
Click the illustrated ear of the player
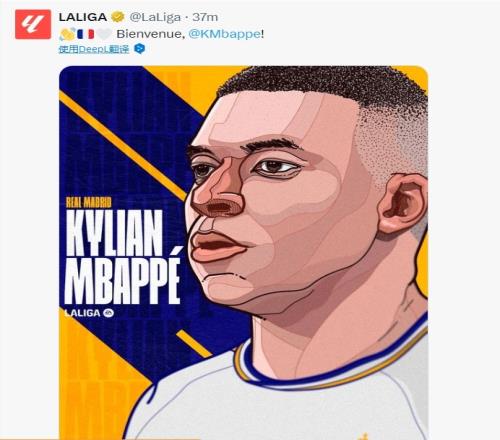pos(403,204)
